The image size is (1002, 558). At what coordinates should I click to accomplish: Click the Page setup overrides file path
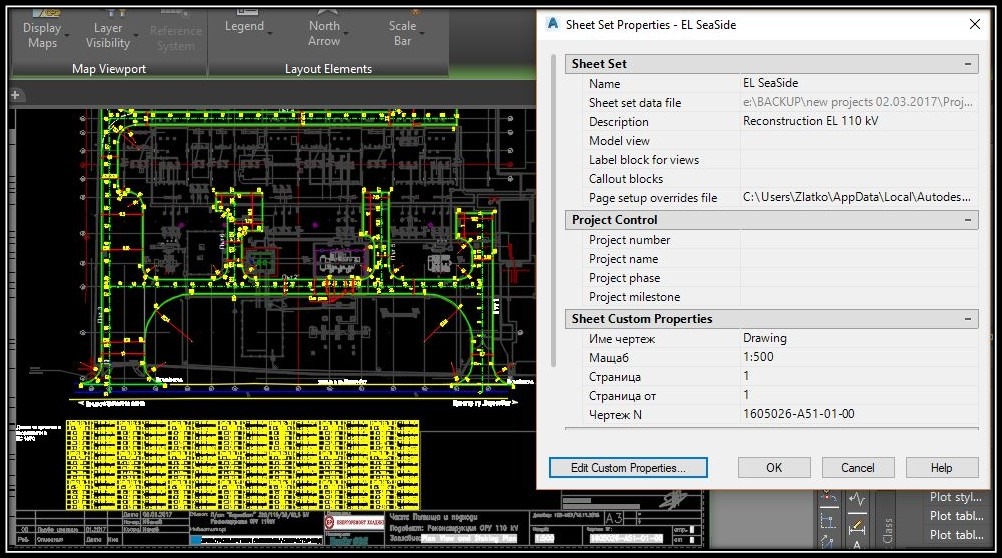click(856, 198)
